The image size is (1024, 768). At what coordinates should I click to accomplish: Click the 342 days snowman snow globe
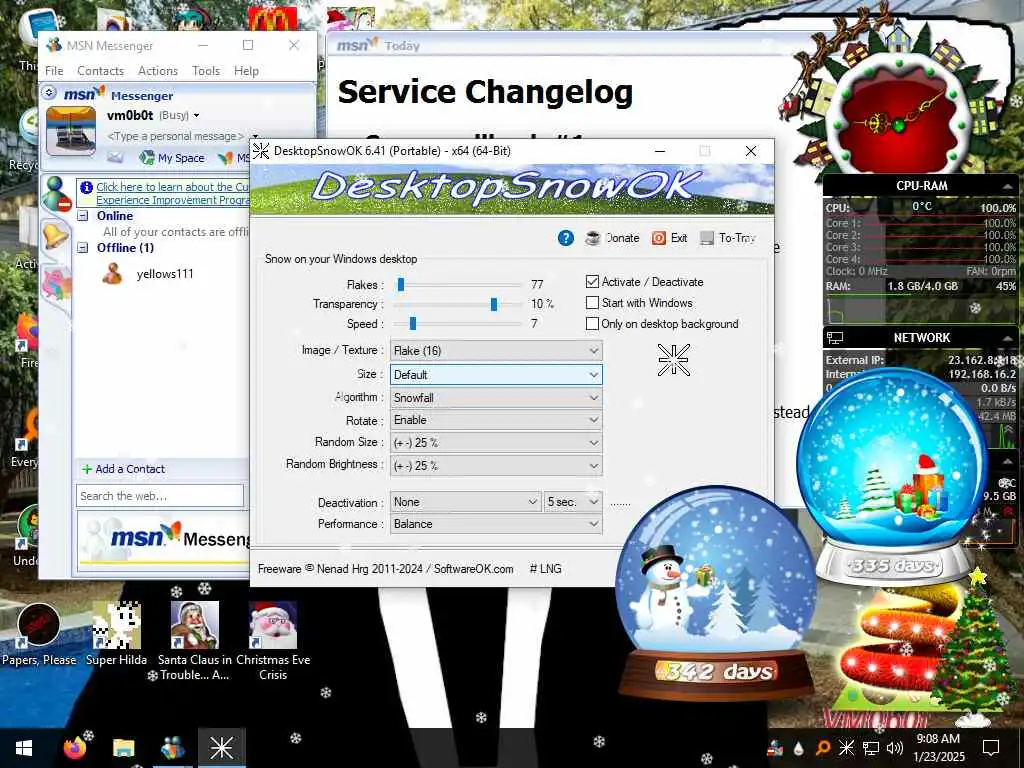716,591
